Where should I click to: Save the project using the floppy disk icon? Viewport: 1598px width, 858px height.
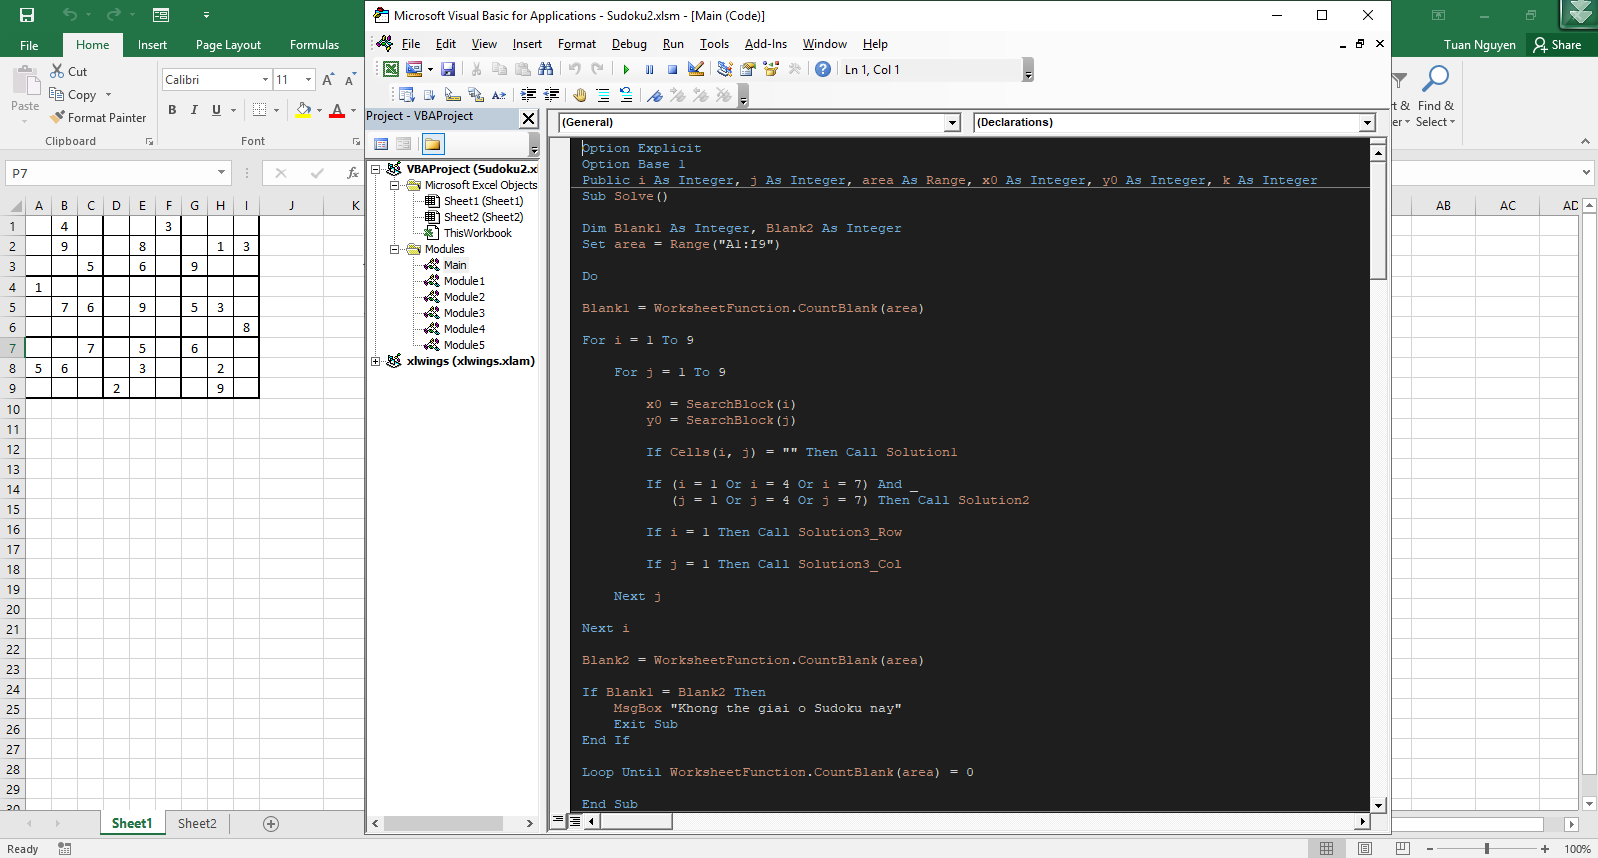[x=448, y=70]
